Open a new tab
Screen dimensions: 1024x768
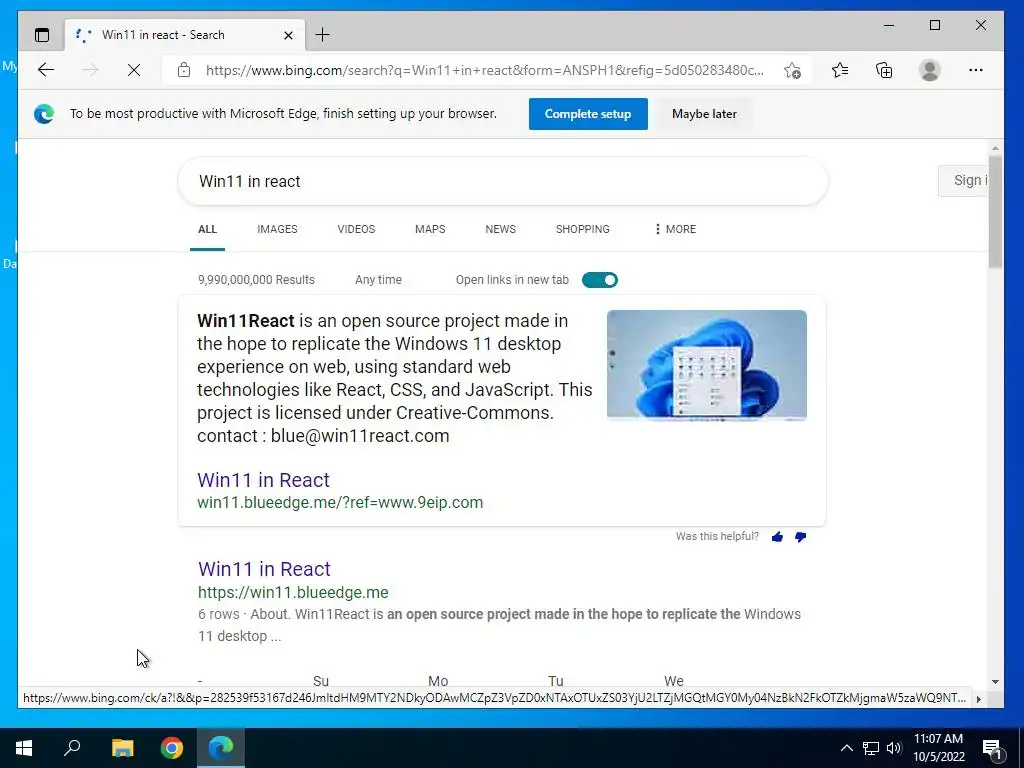click(x=323, y=35)
